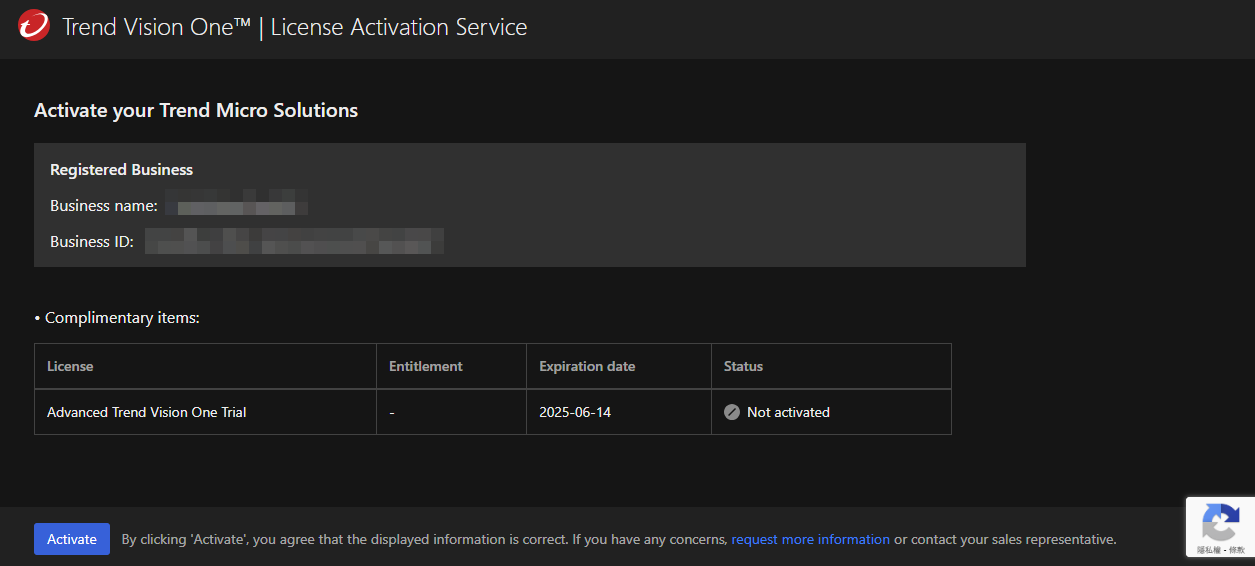Click the 'Complimentary items' label
This screenshot has height=566, width=1255.
coord(121,318)
